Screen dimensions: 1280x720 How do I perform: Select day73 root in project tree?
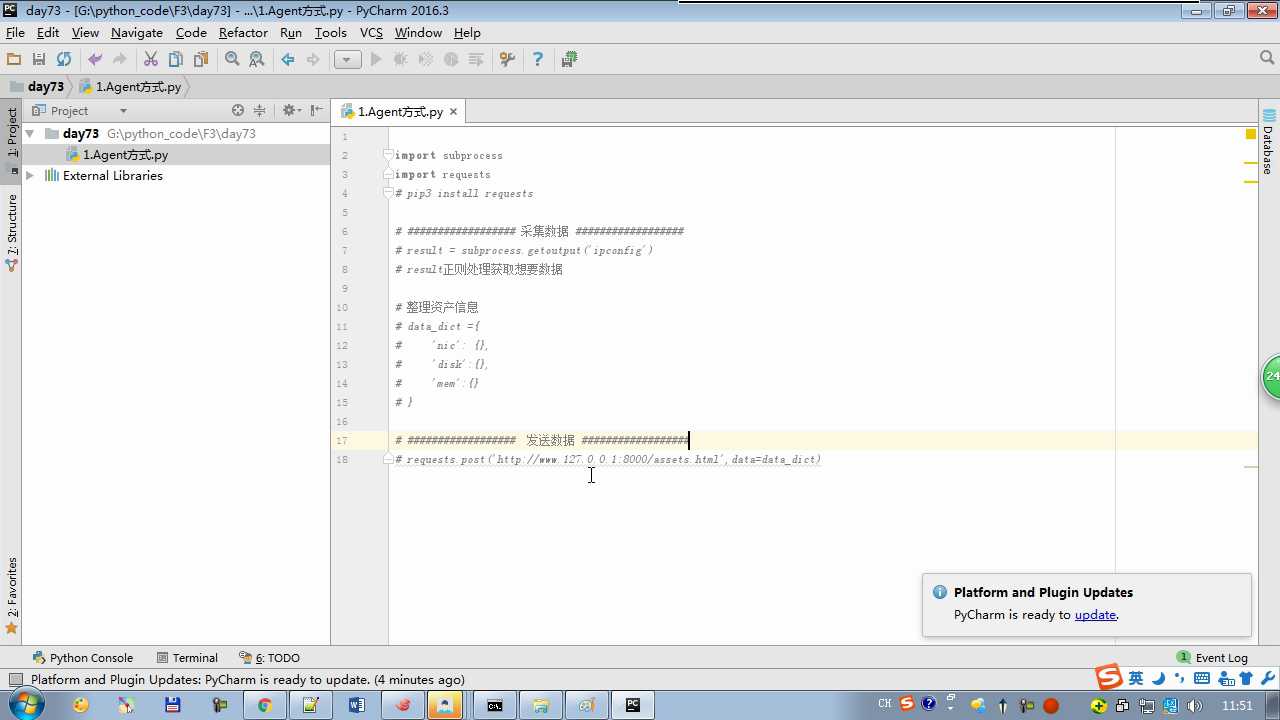[x=81, y=133]
